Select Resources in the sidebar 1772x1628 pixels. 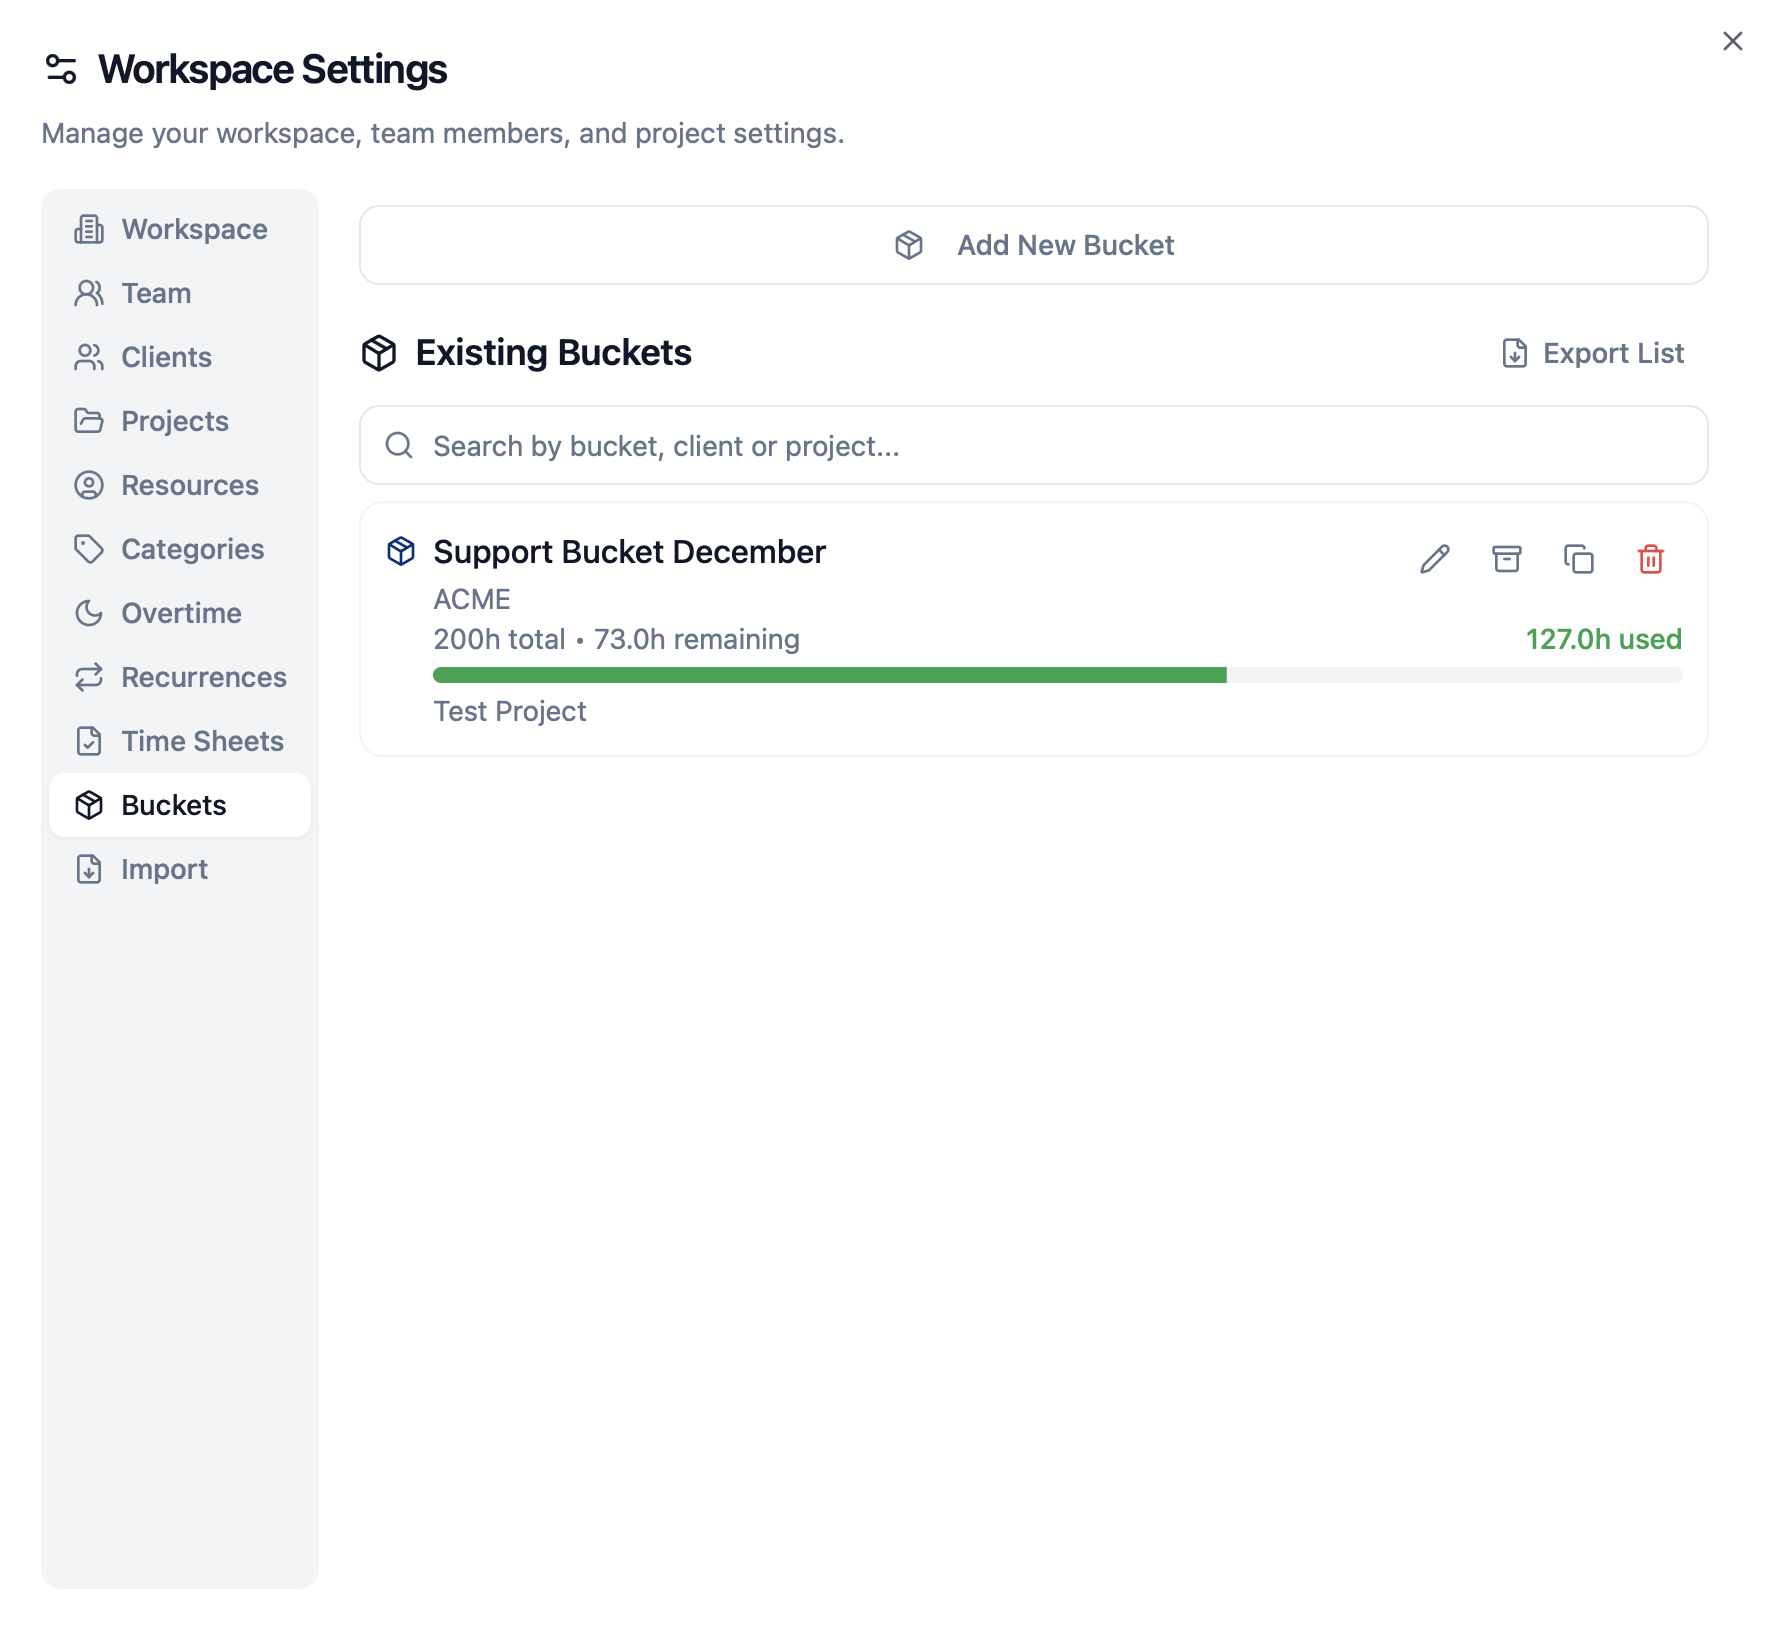click(x=180, y=485)
